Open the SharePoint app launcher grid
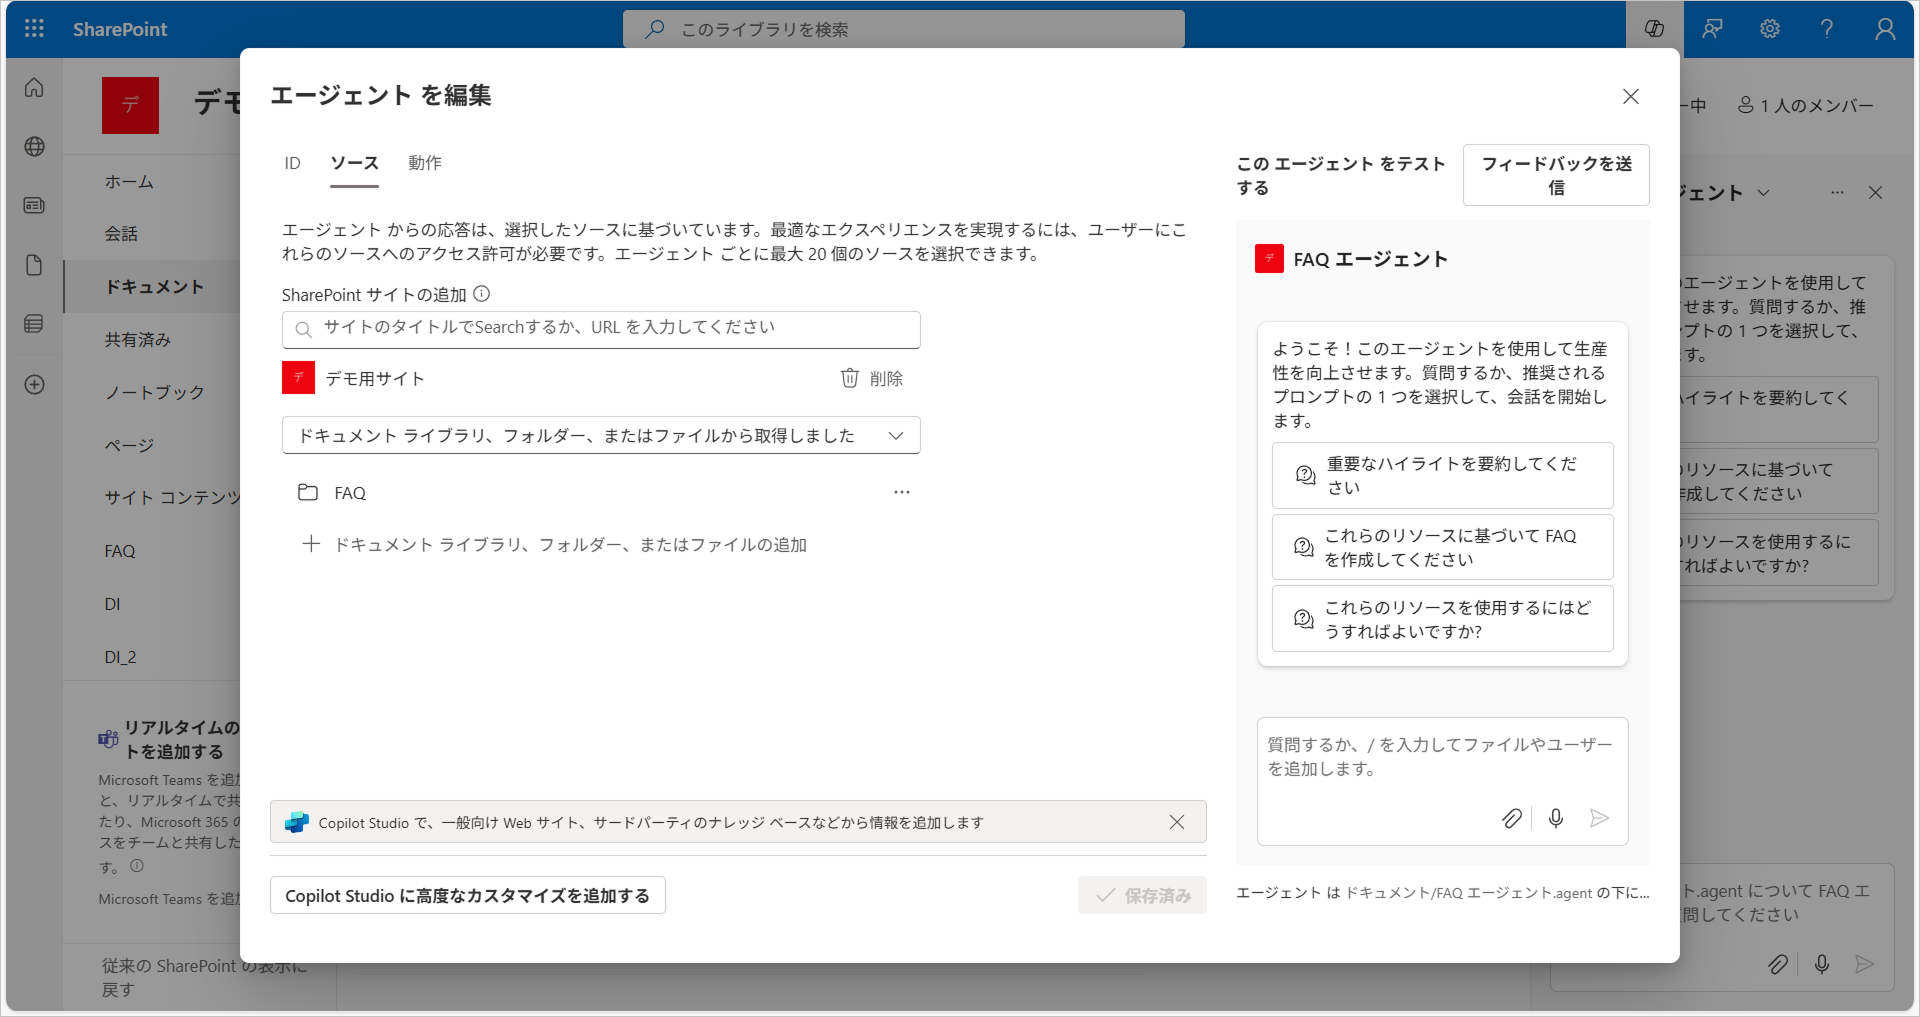 (x=34, y=29)
